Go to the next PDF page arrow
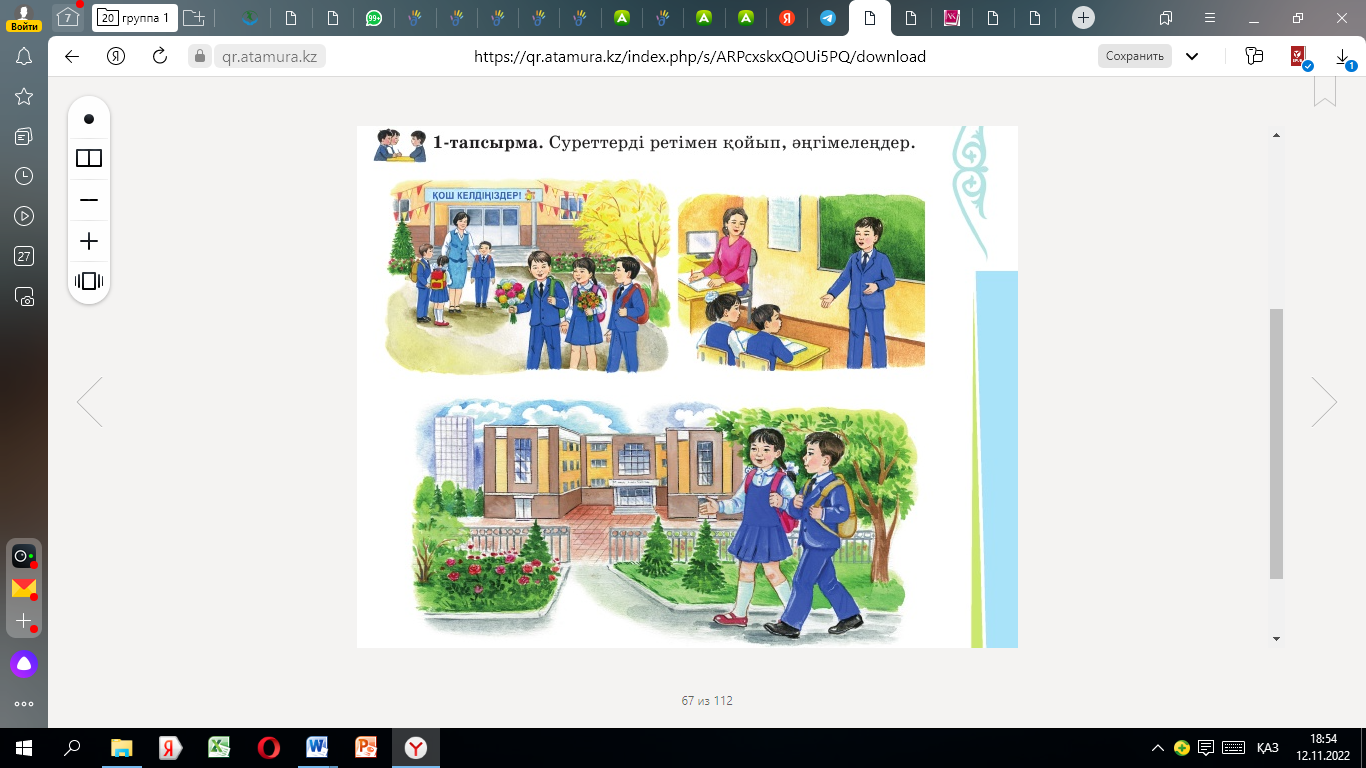The height and width of the screenshot is (768, 1366). click(x=1324, y=402)
